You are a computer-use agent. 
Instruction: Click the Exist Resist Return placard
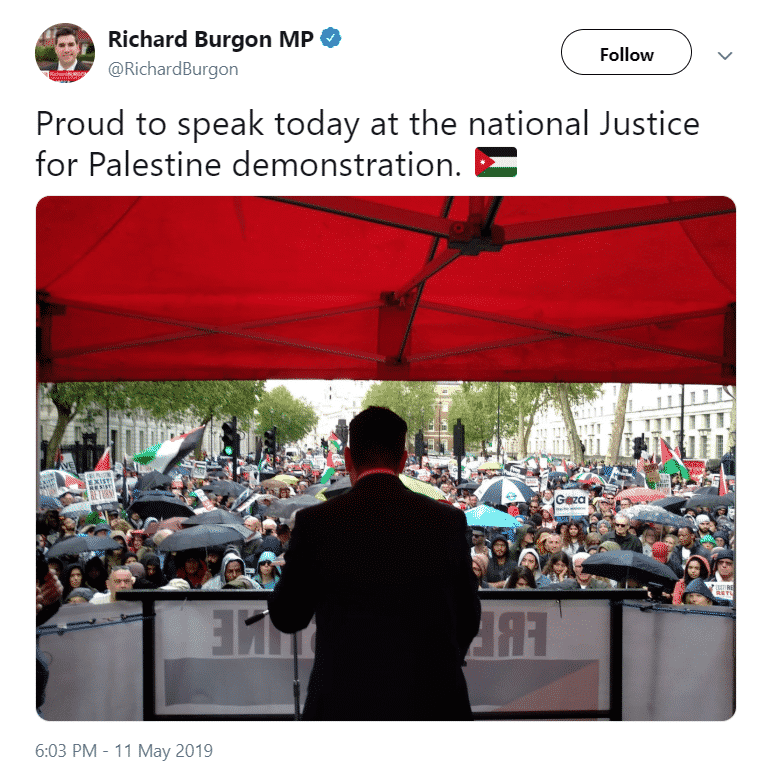point(101,489)
